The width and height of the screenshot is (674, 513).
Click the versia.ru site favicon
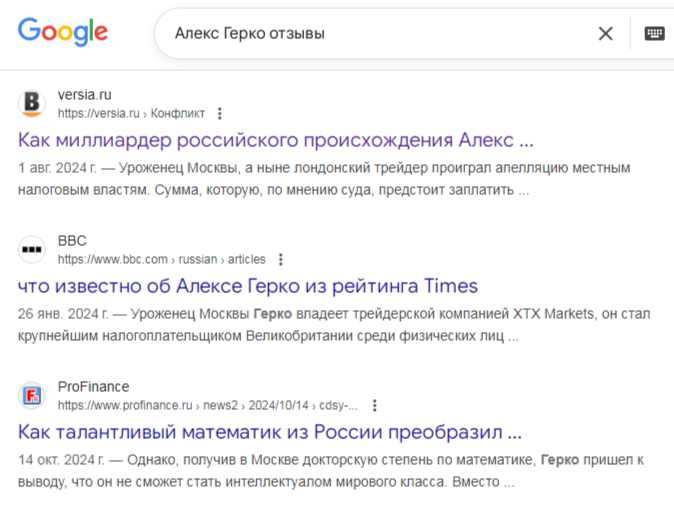[32, 103]
